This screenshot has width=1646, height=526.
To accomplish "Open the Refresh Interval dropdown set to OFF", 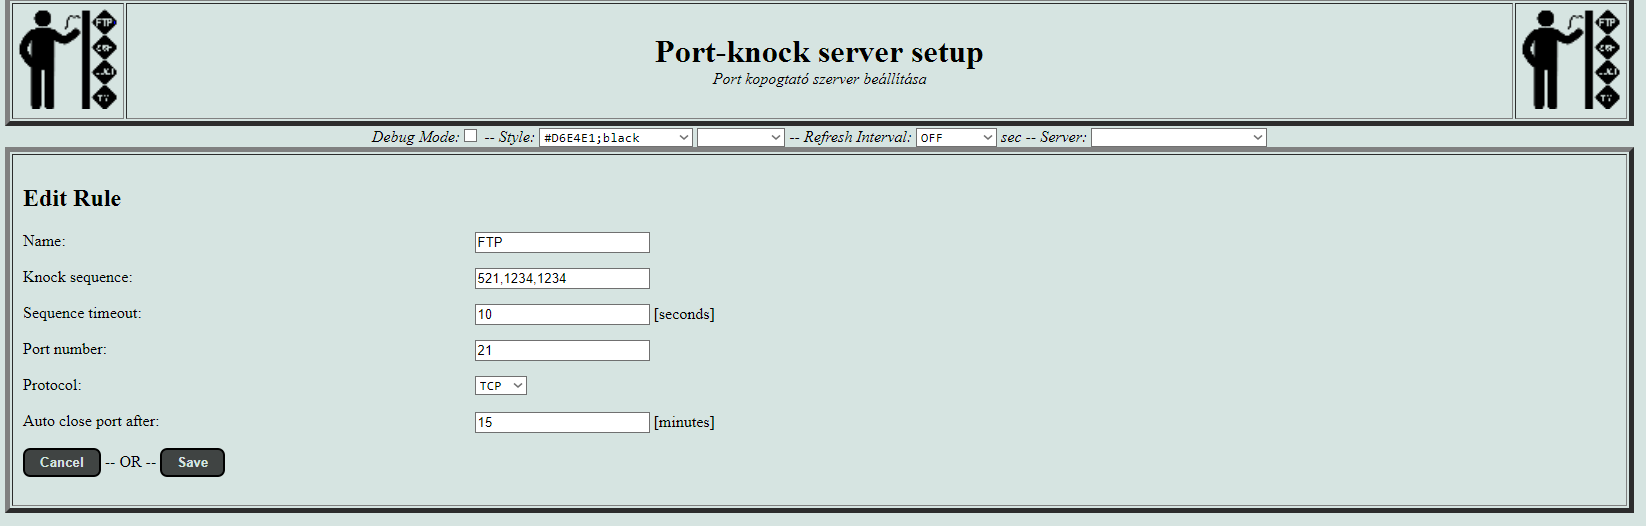I will pyautogui.click(x=956, y=137).
